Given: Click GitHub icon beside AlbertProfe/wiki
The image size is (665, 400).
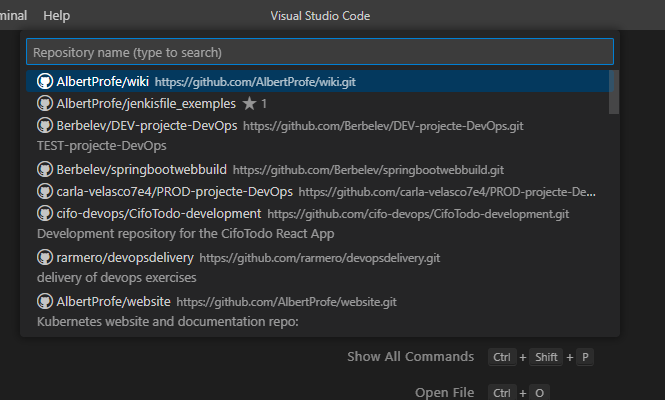Looking at the screenshot, I should point(44,81).
